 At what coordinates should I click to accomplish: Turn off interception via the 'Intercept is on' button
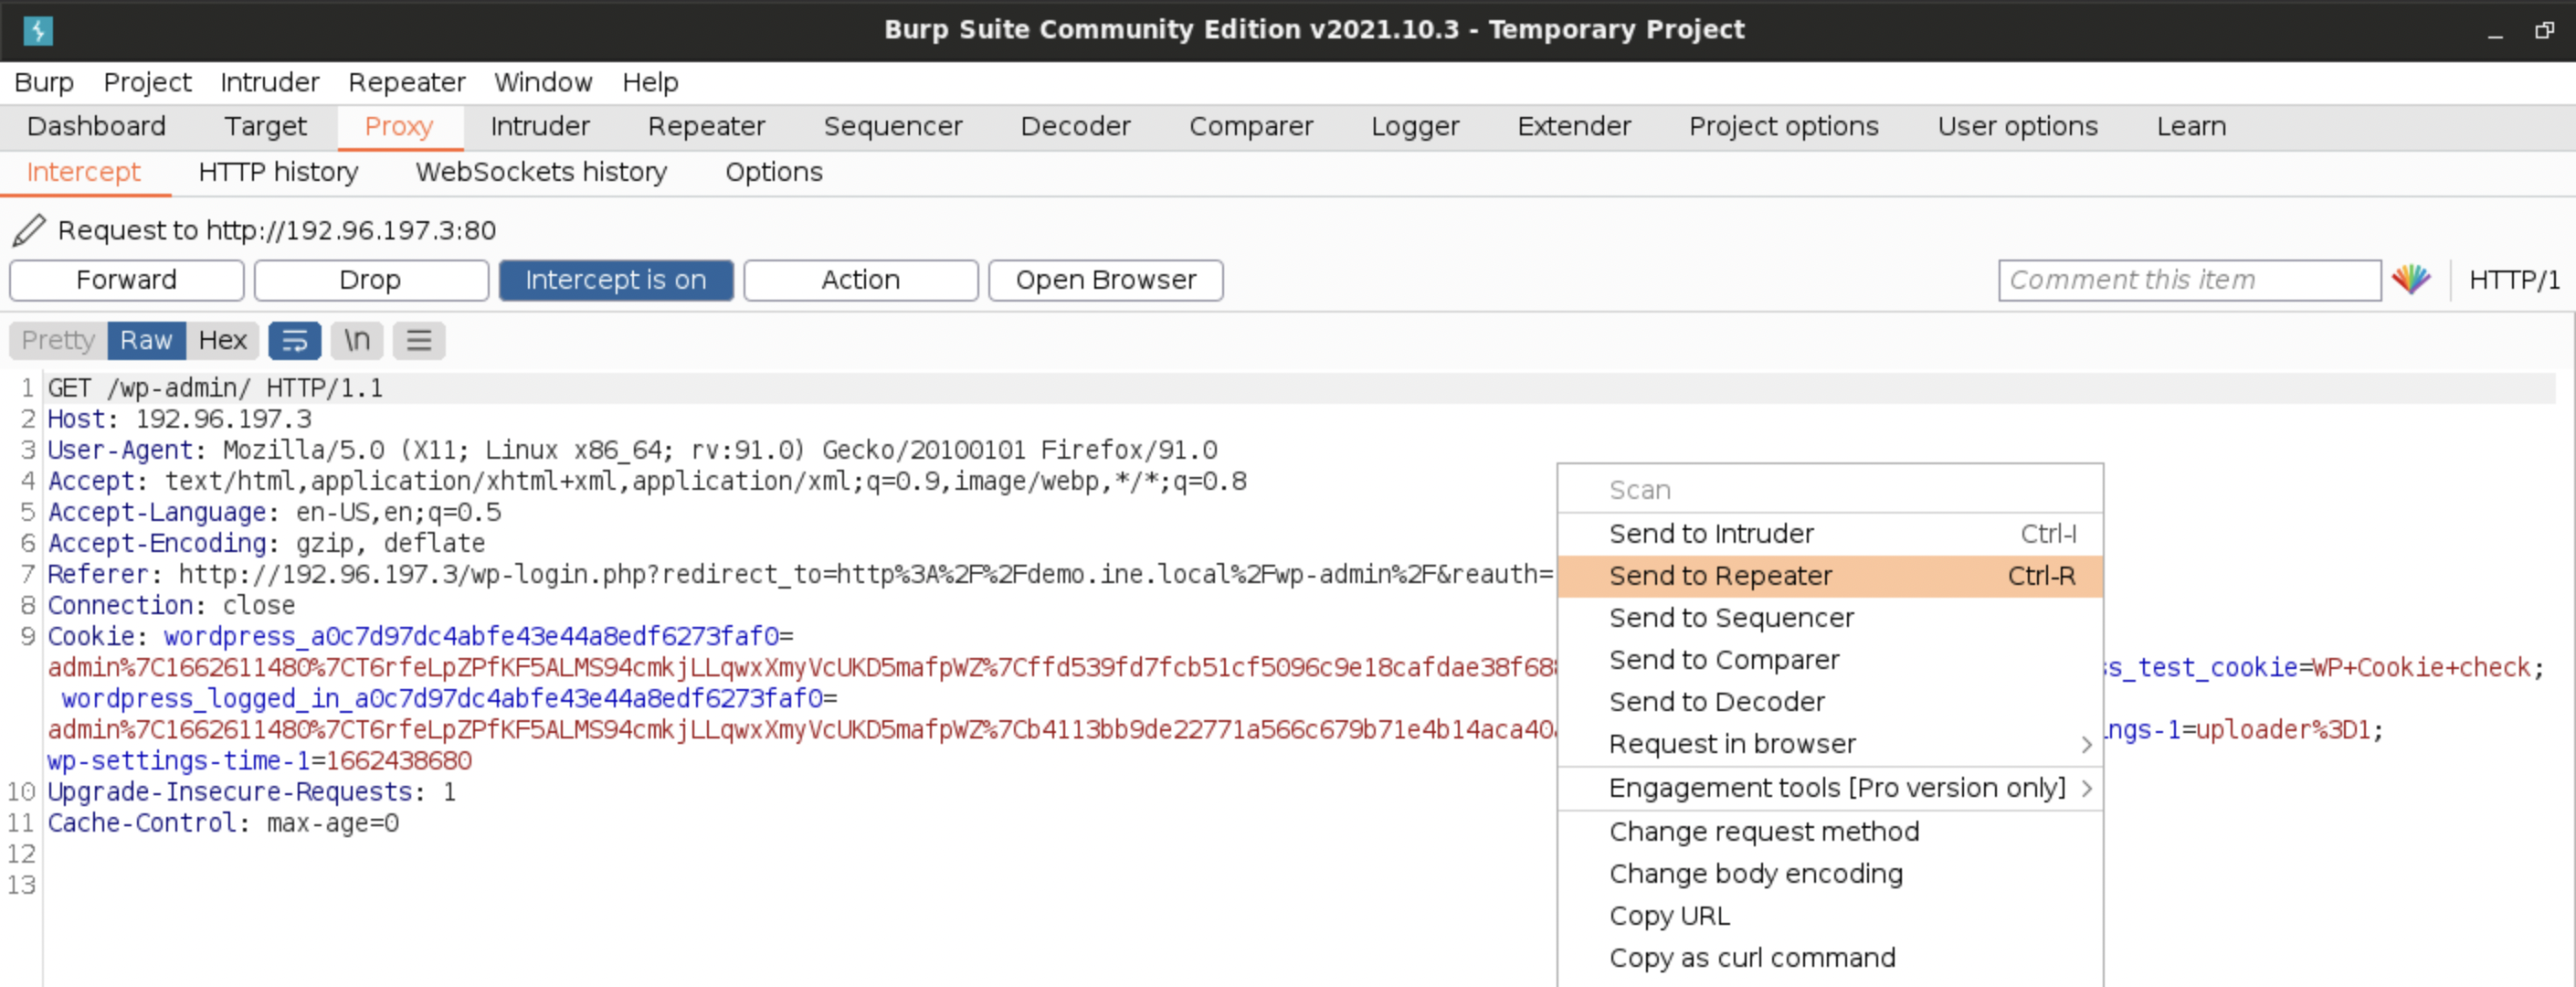tap(616, 280)
